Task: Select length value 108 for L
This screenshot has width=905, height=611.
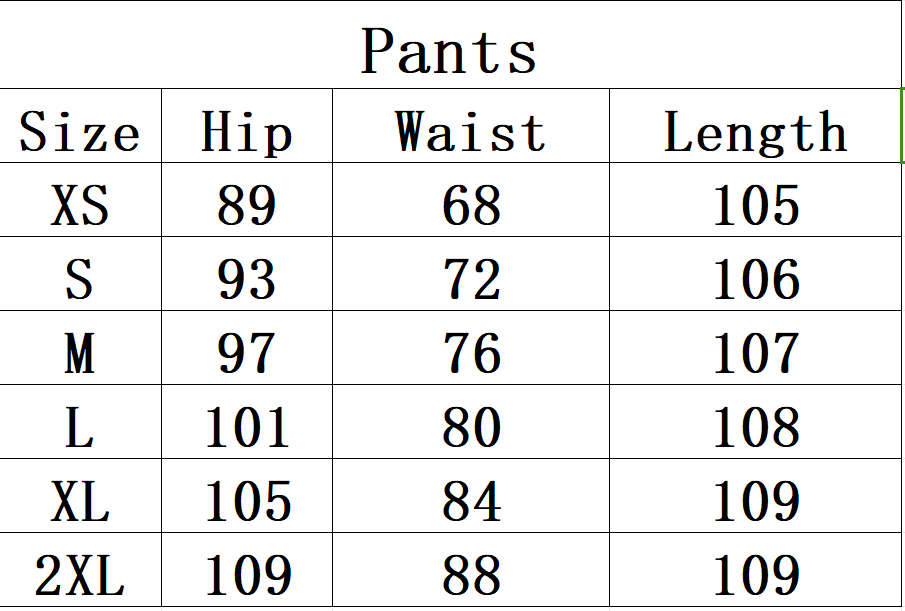Action: pyautogui.click(x=756, y=427)
